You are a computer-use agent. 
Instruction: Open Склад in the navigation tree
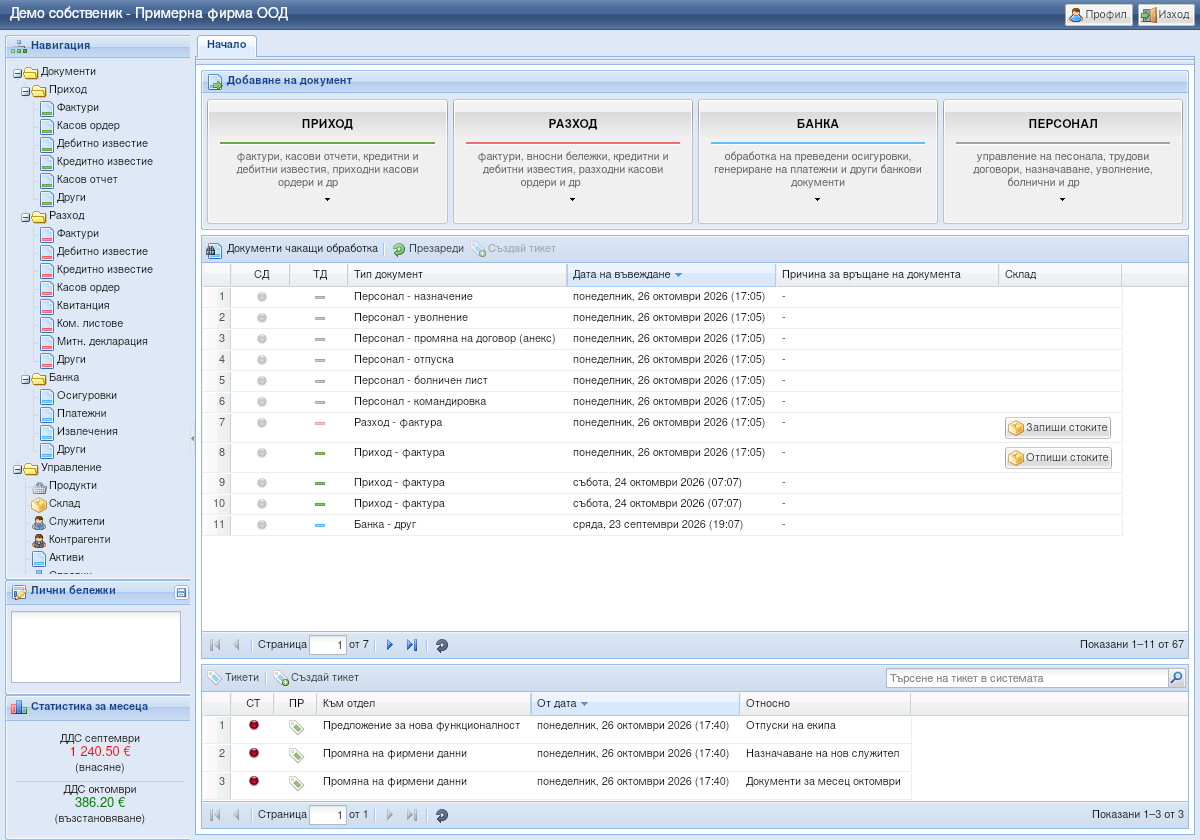[64, 503]
